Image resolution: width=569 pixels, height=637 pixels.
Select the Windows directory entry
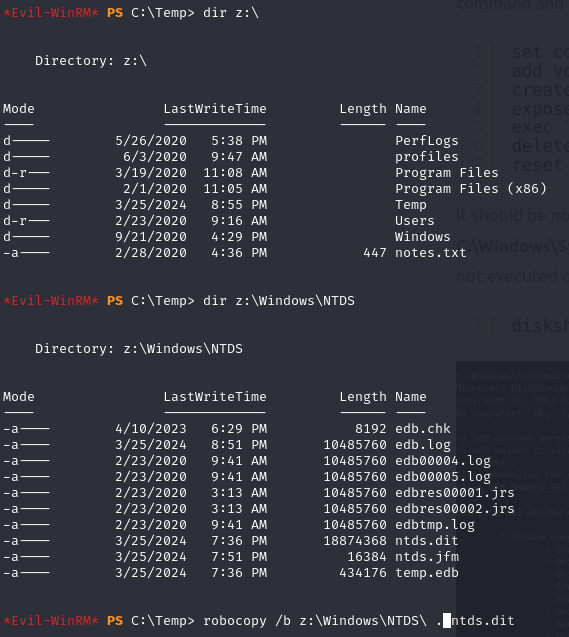pyautogui.click(x=422, y=237)
